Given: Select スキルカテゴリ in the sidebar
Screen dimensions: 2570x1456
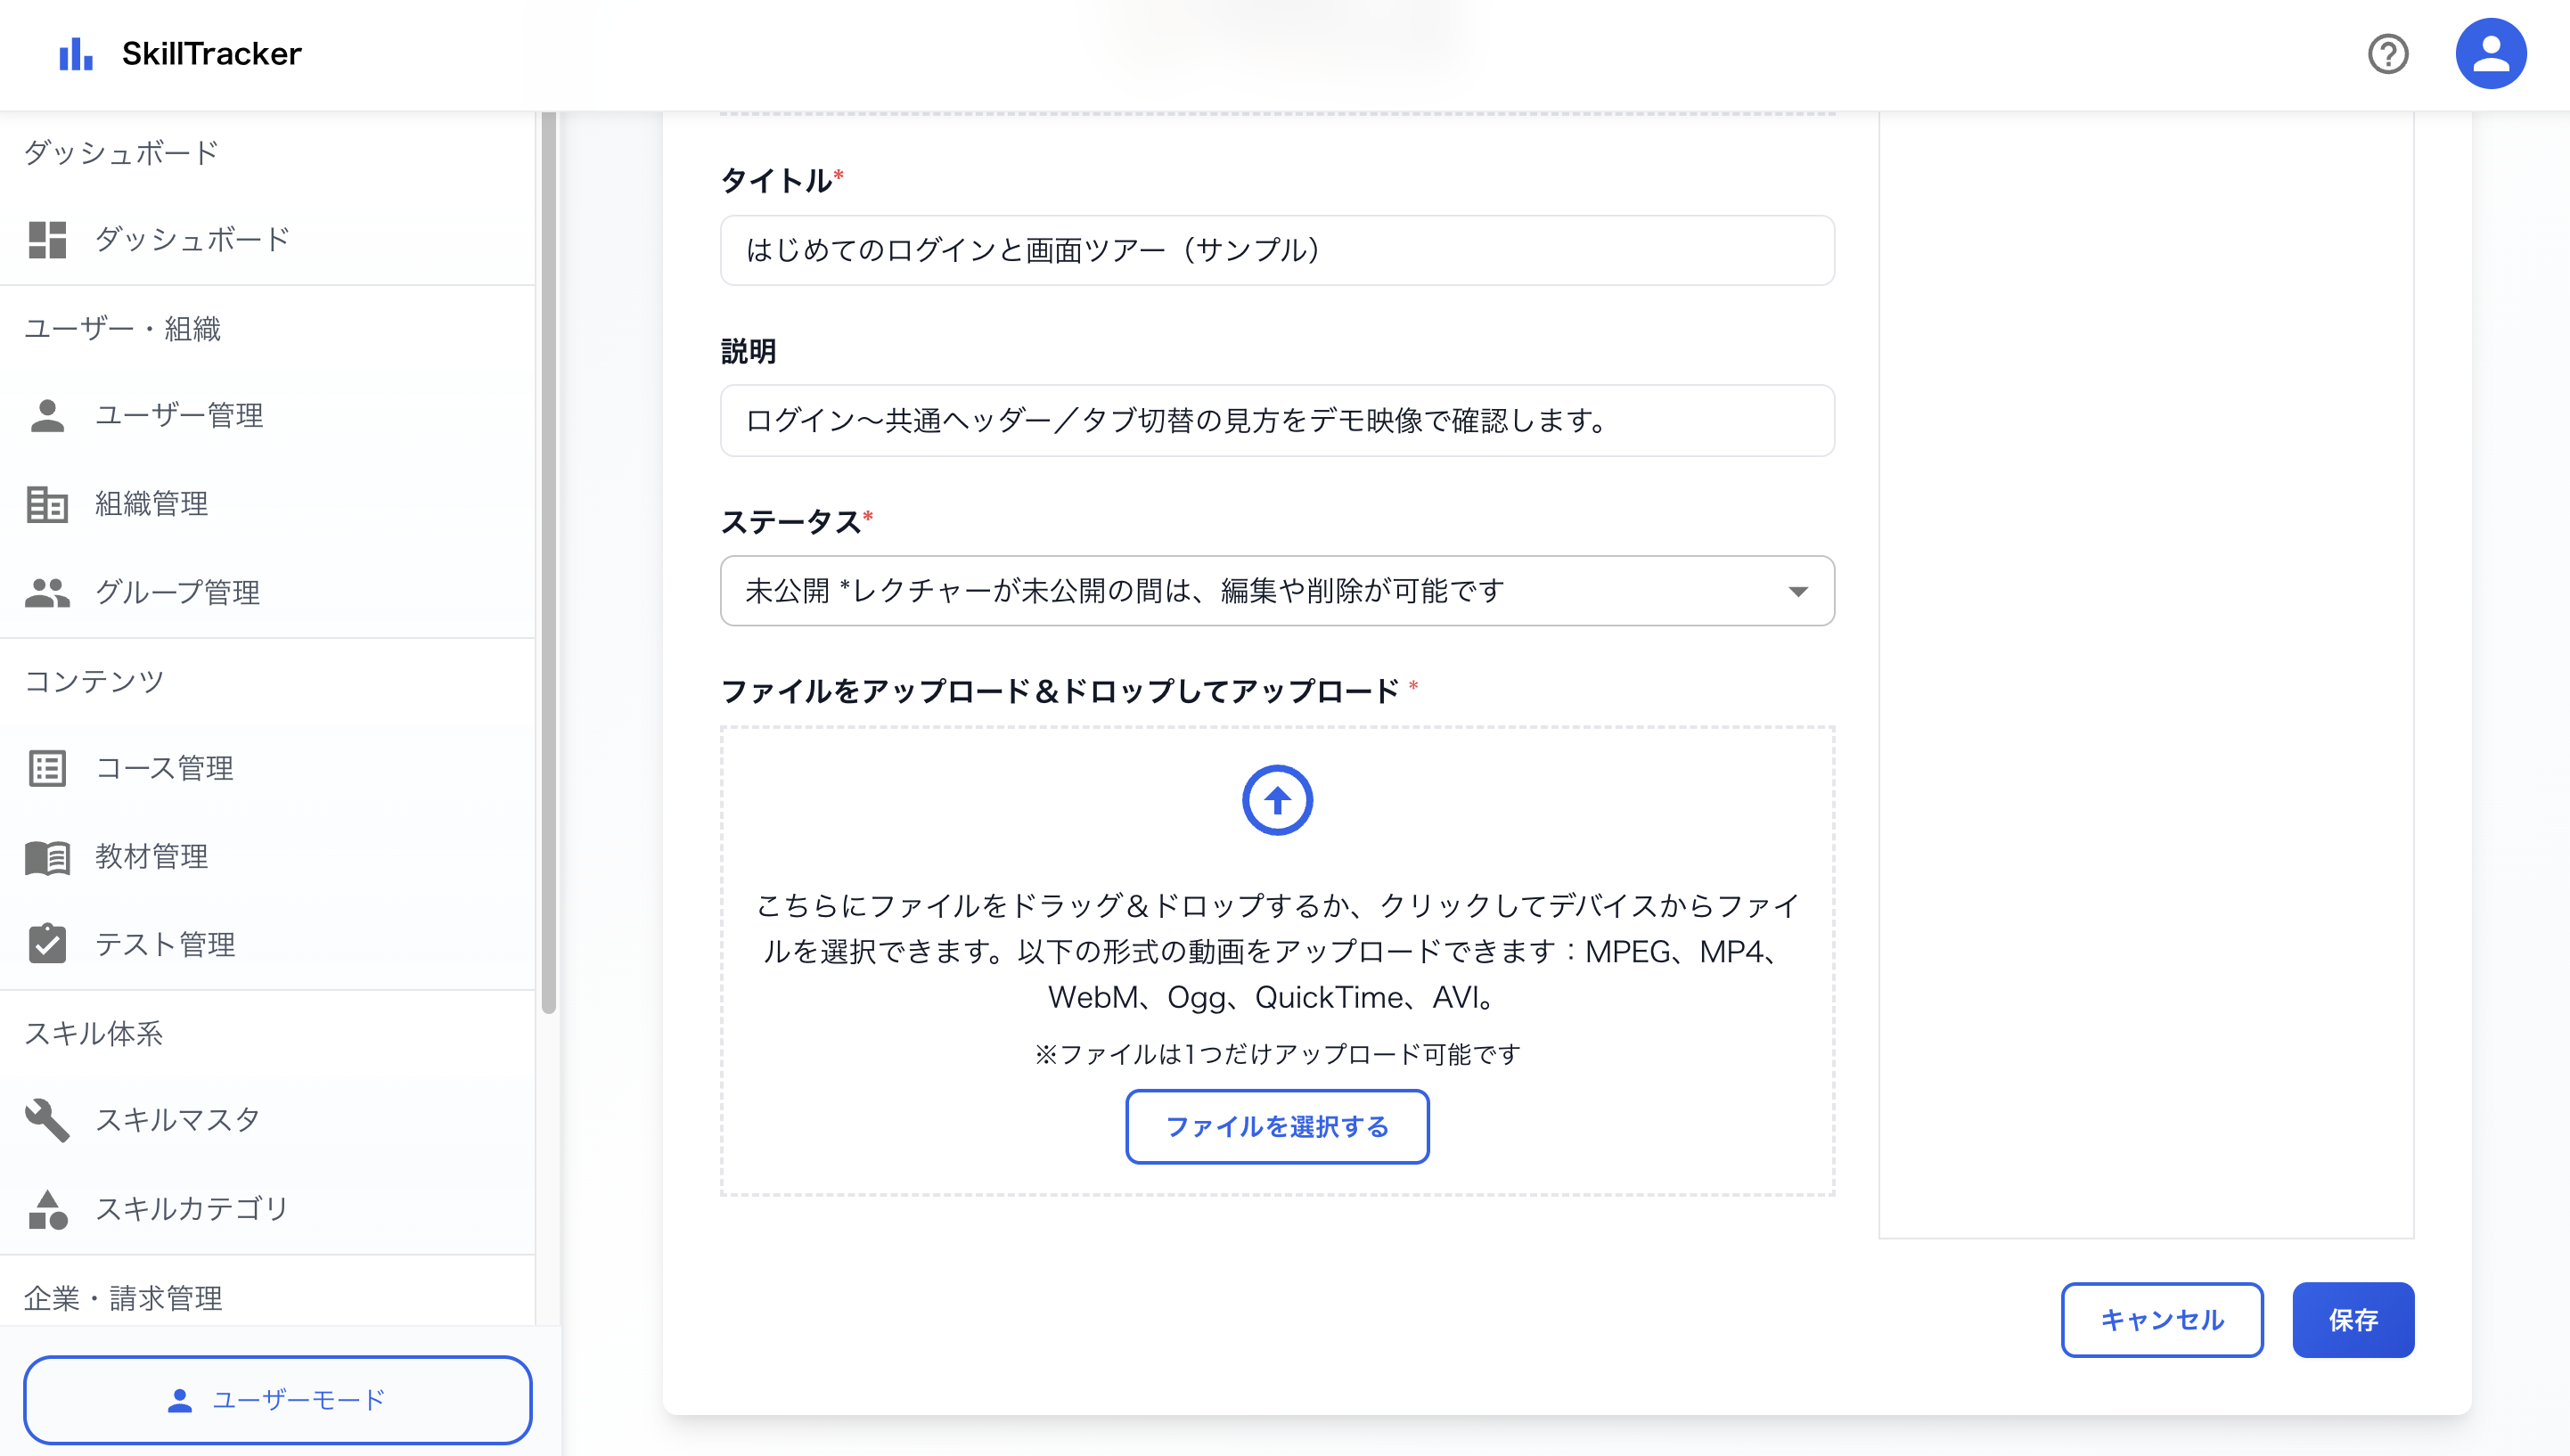Looking at the screenshot, I should click(x=191, y=1208).
